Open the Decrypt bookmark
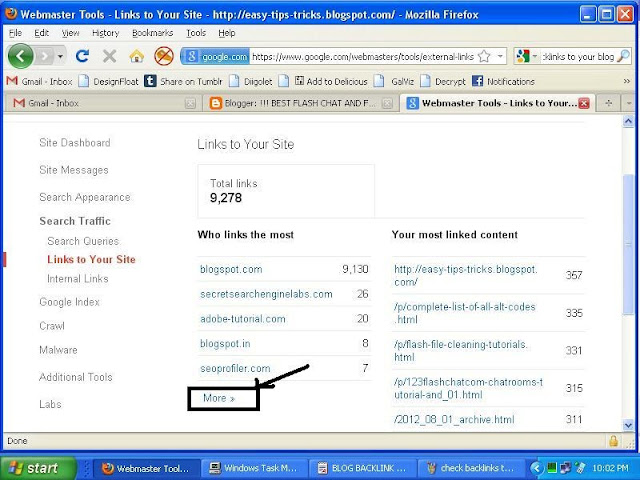This screenshot has height=480, width=640. click(443, 81)
